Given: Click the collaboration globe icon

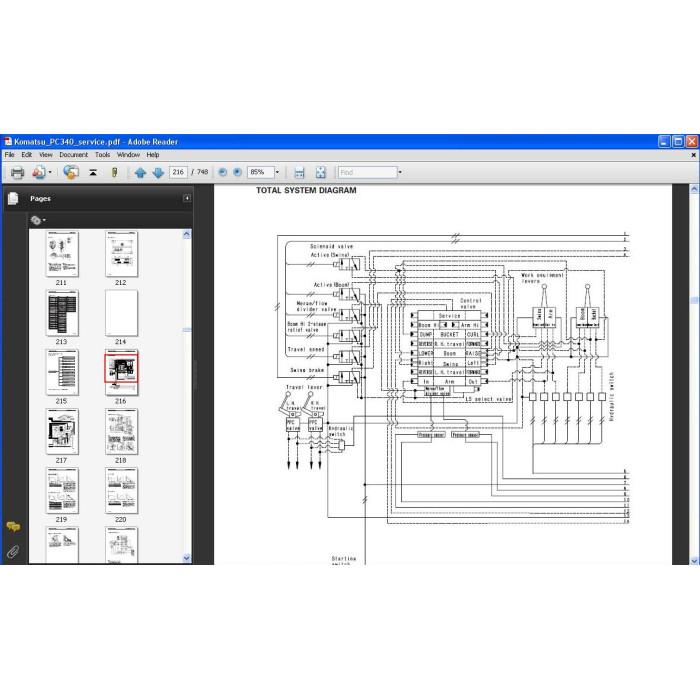Looking at the screenshot, I should tap(71, 172).
